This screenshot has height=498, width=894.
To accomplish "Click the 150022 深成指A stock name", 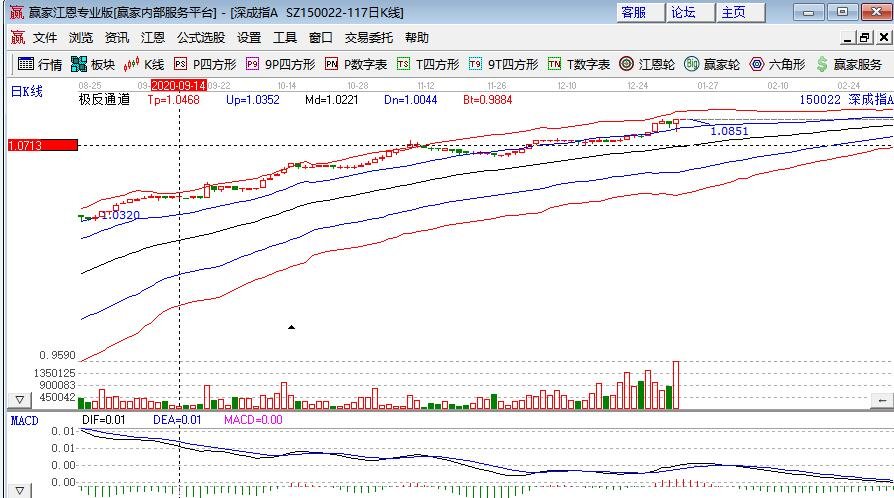I will [847, 100].
